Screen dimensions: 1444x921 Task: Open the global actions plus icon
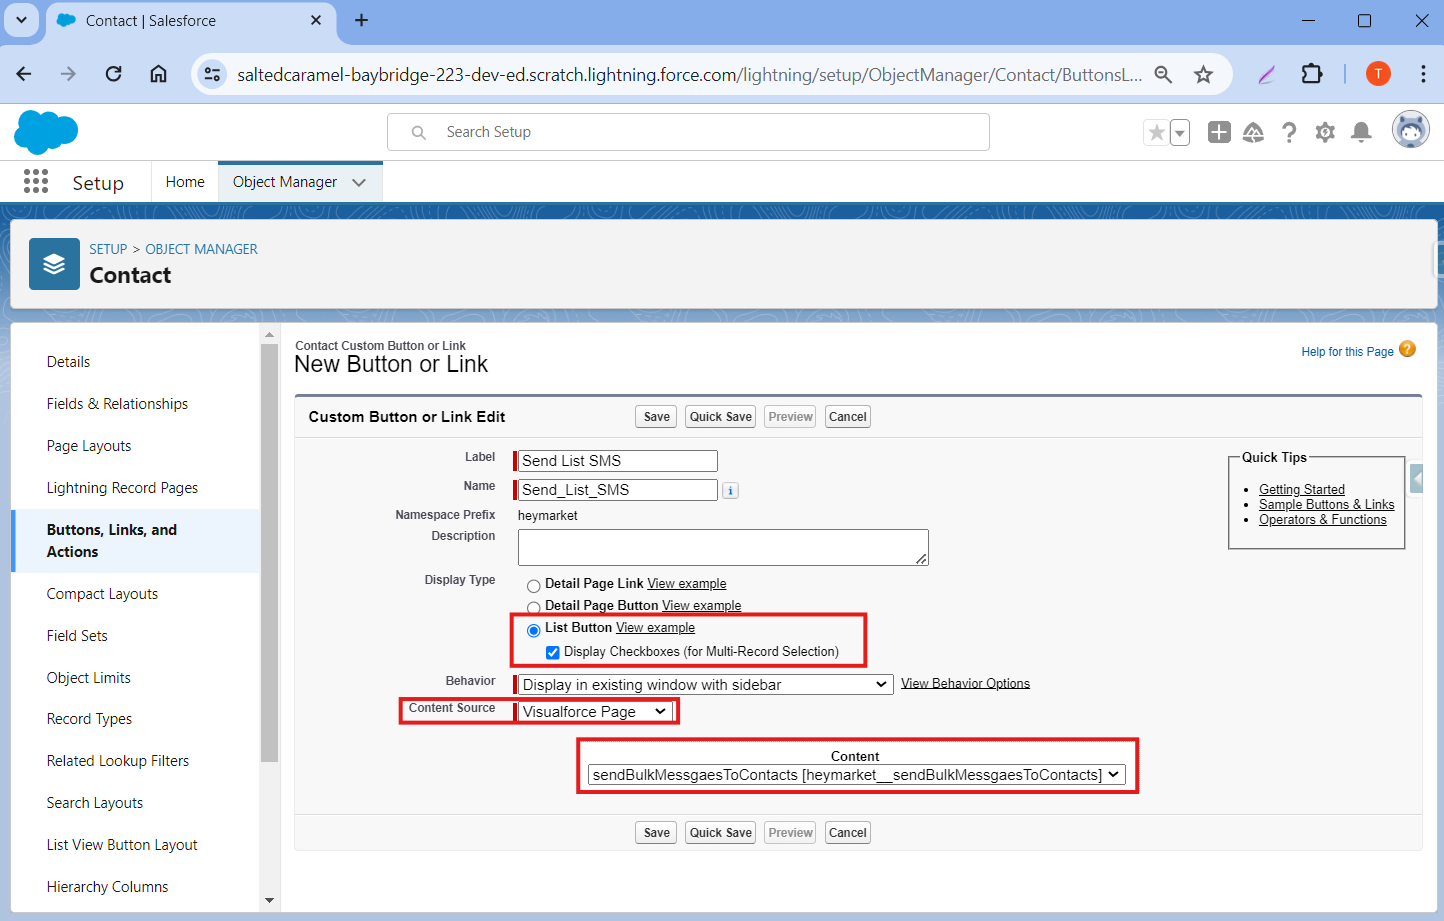pos(1219,132)
